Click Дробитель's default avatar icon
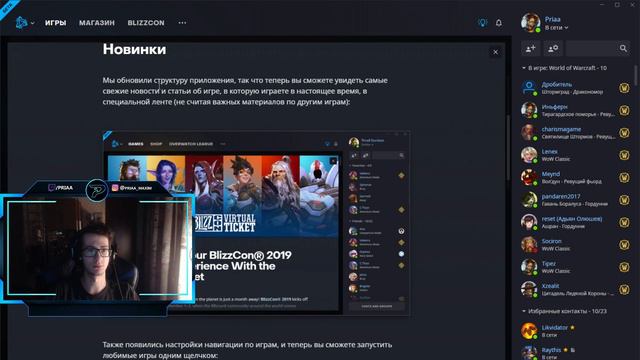Viewport: 640px width, 360px height. point(529,87)
